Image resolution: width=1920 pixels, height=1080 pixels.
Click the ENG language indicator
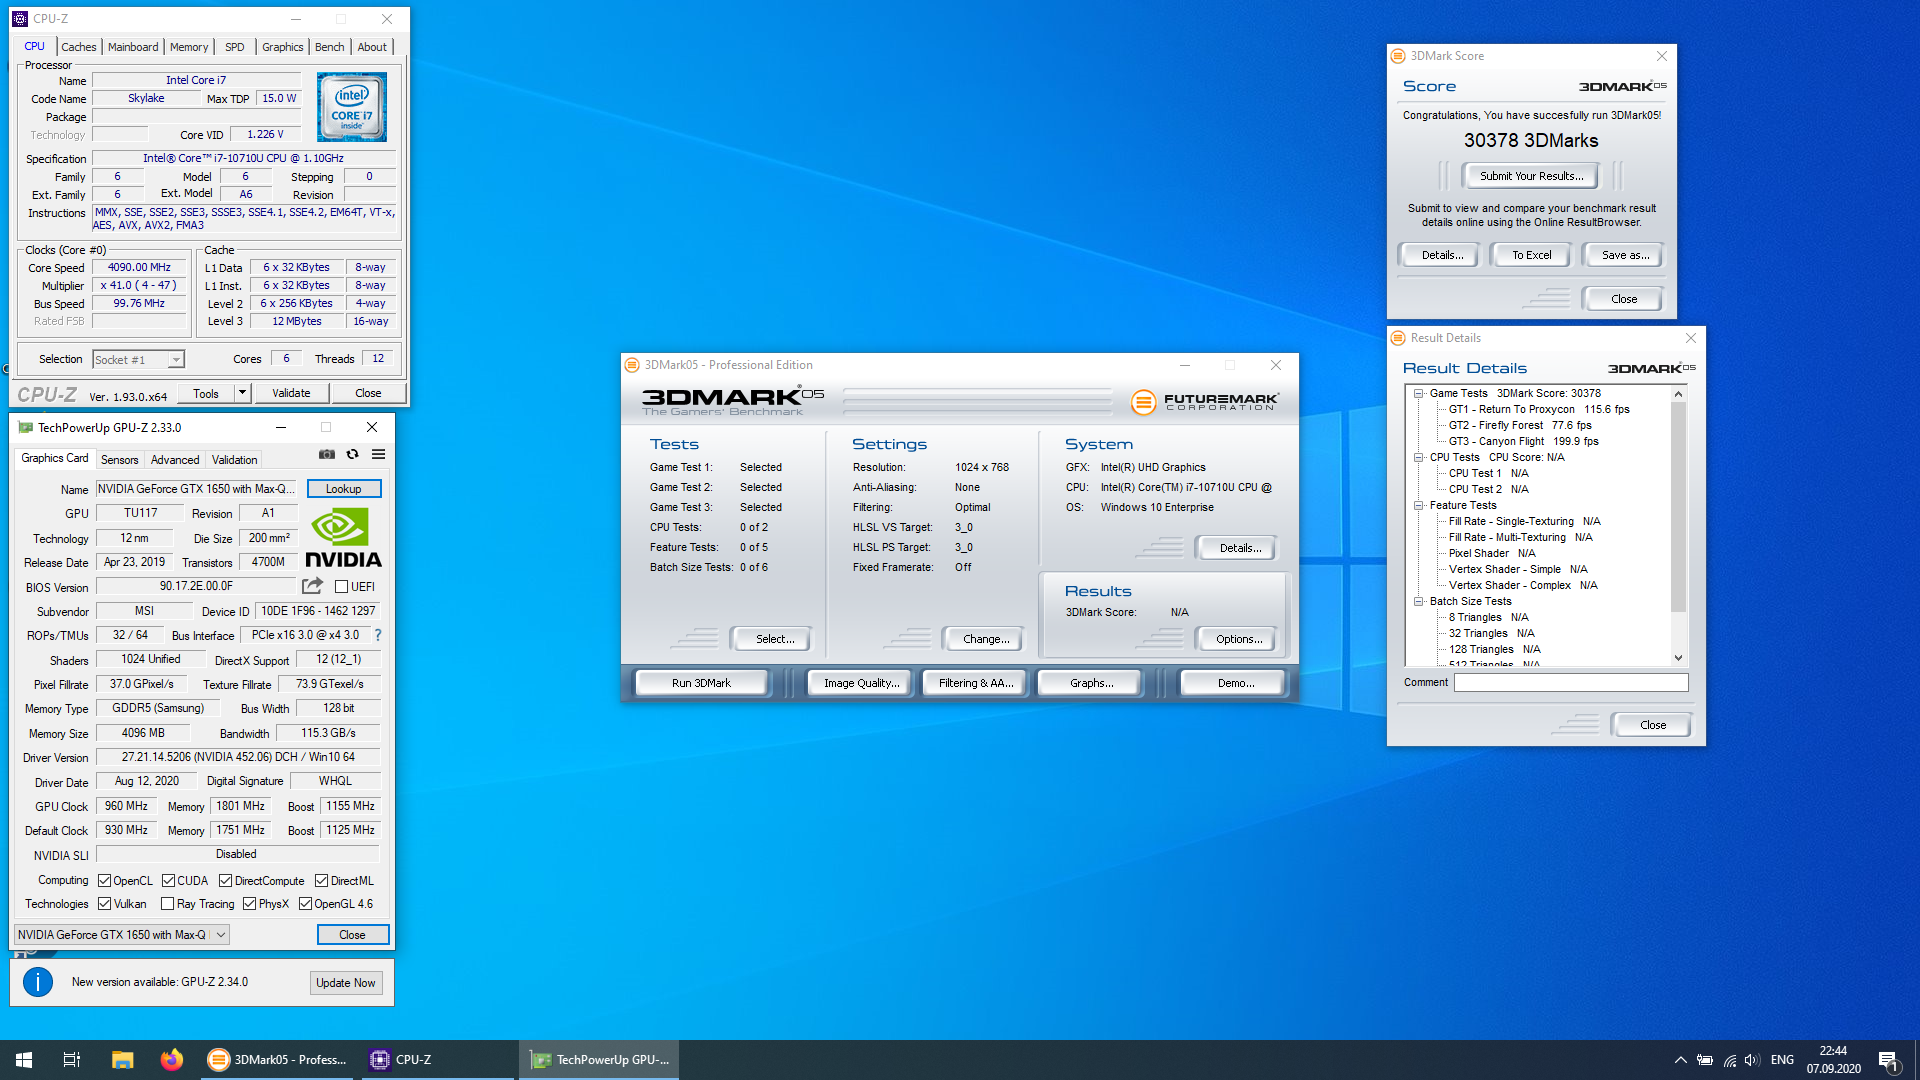pos(1782,1060)
